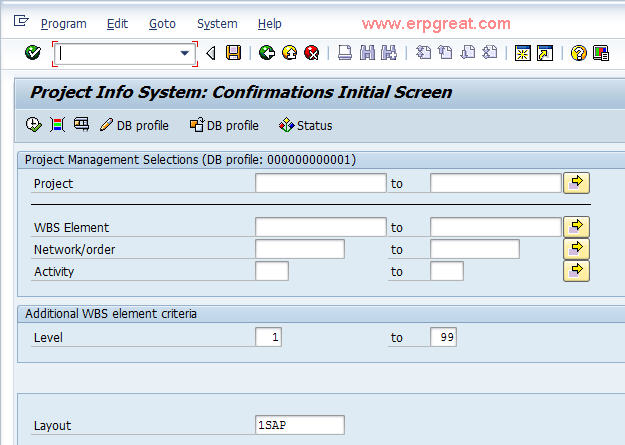This screenshot has width=625, height=445.
Task: Open the command field dropdown arrow
Action: point(185,53)
